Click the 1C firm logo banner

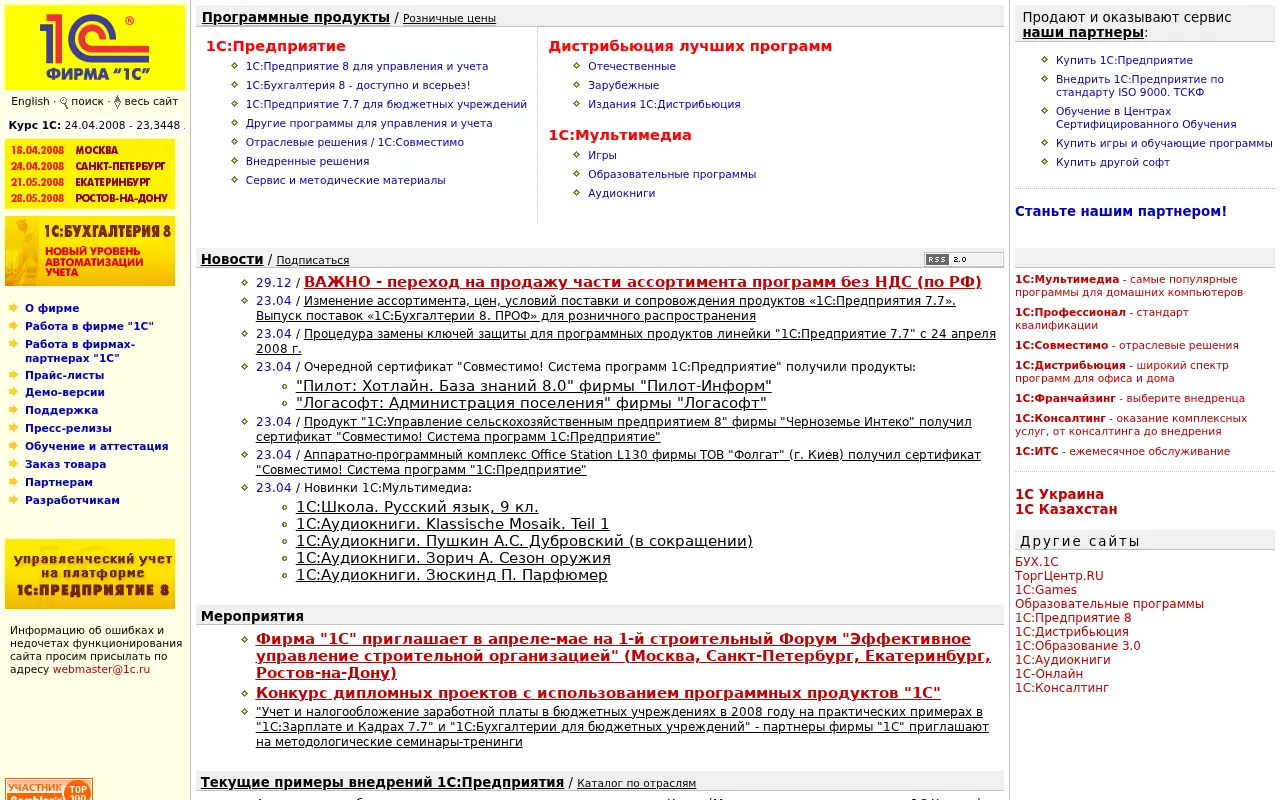point(95,47)
